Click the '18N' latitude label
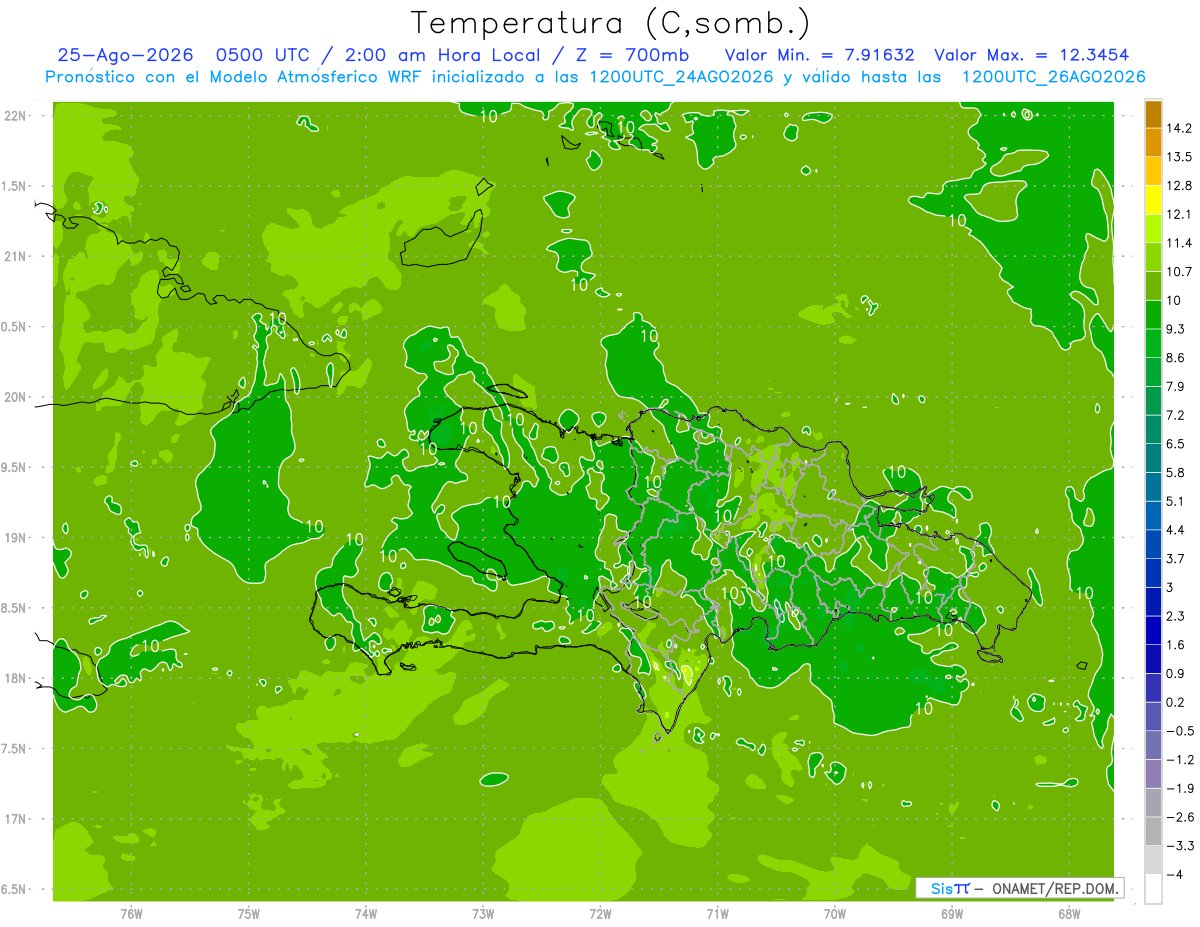This screenshot has height=927, width=1200. [14, 679]
